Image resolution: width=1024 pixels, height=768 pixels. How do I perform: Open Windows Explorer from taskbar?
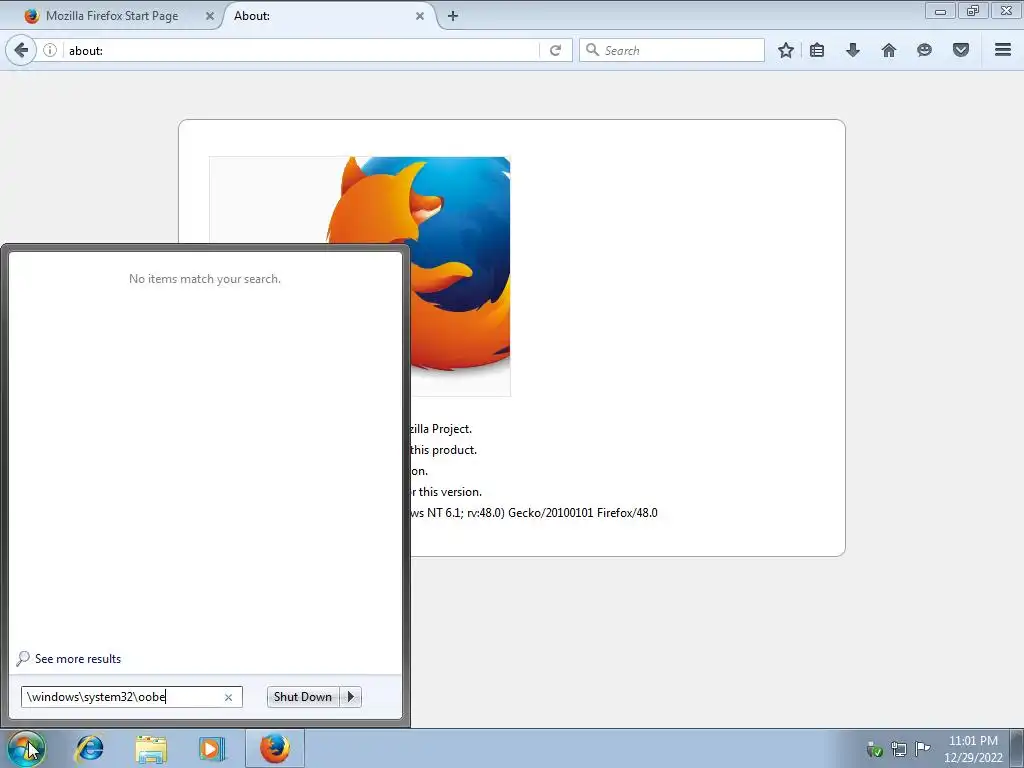click(151, 748)
